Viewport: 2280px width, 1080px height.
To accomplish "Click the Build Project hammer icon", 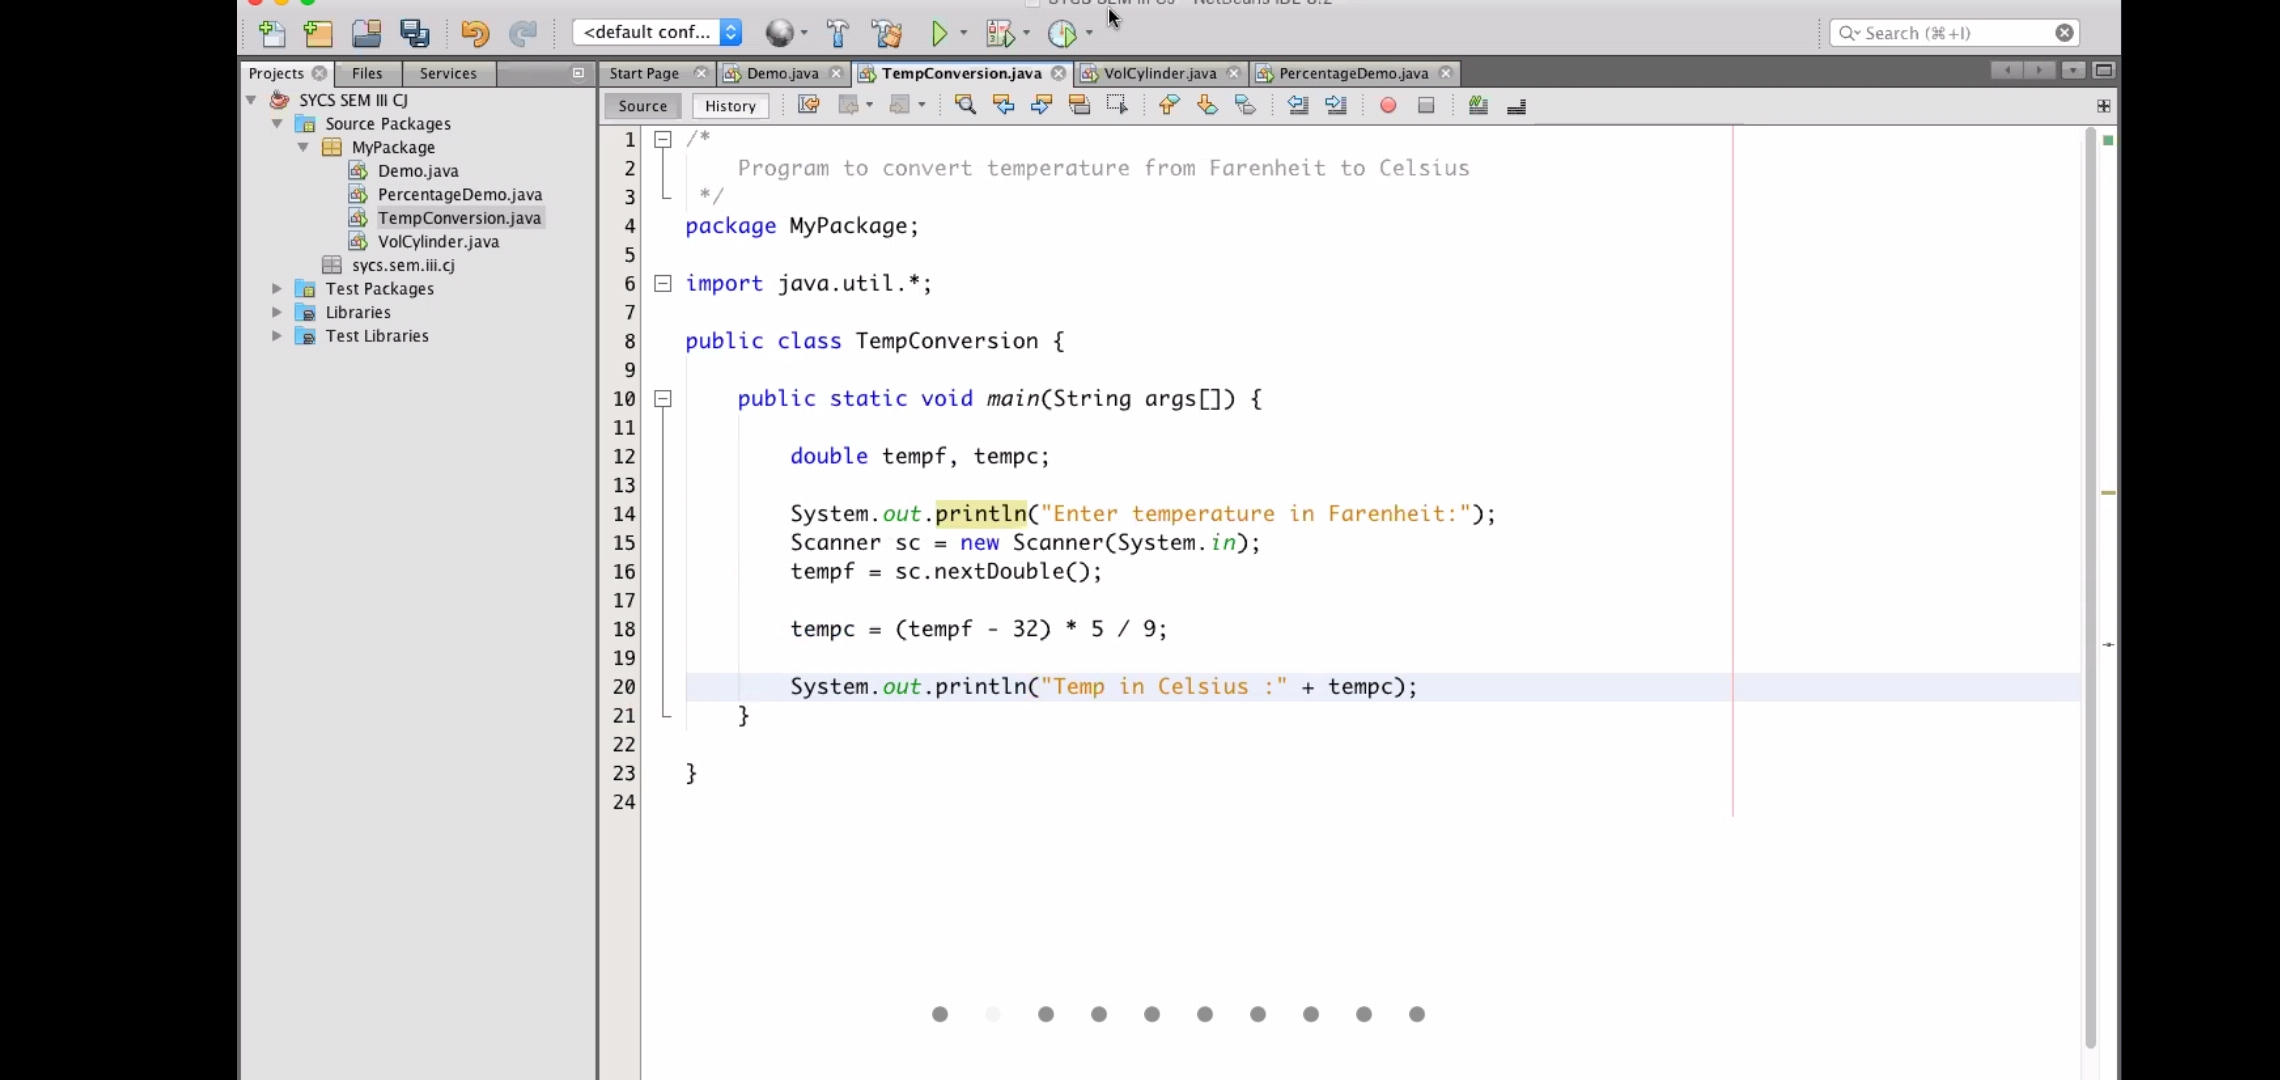I will tap(838, 33).
